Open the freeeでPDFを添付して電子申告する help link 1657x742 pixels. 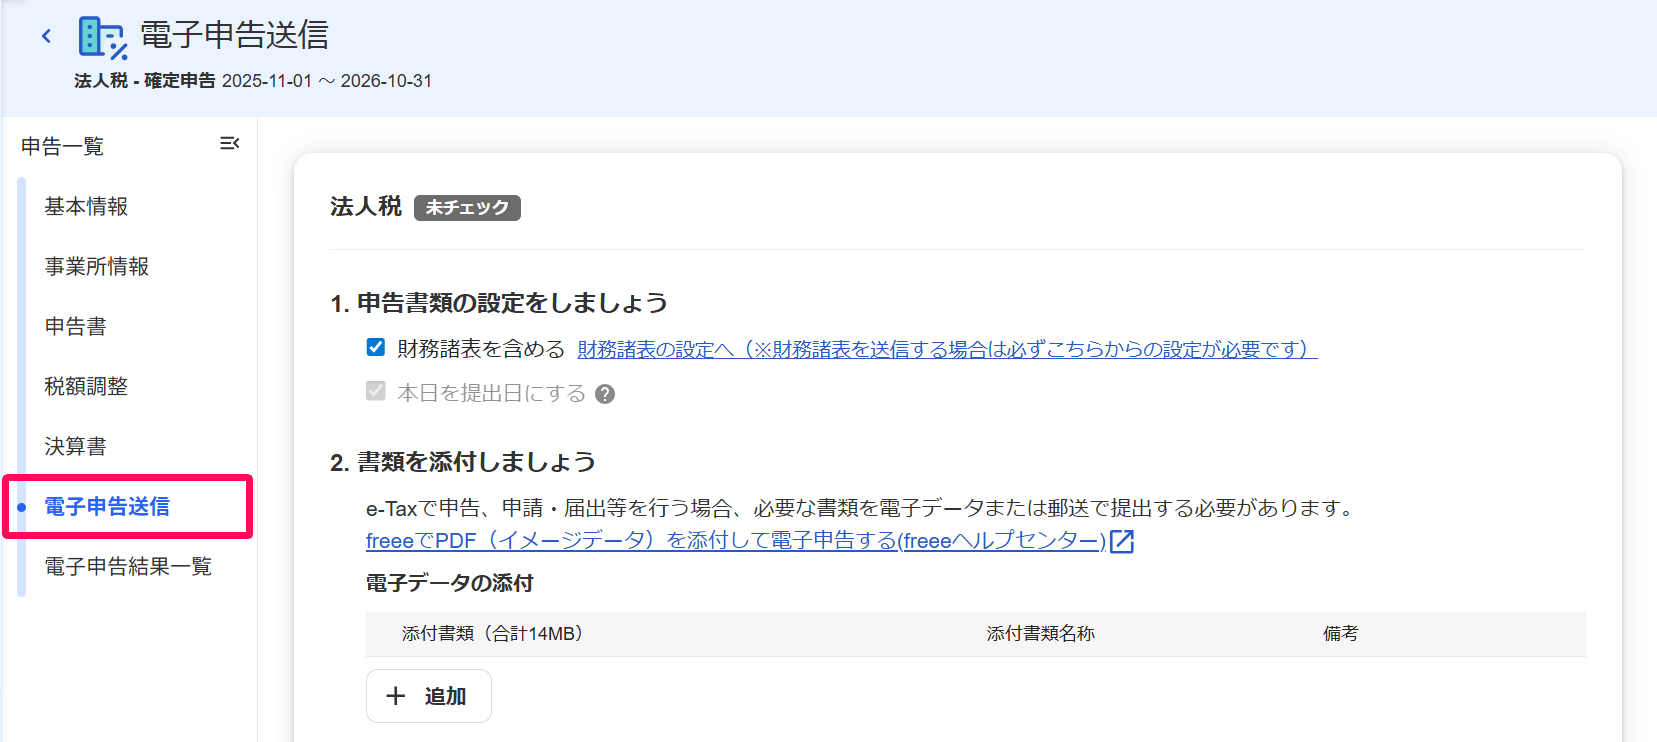[x=736, y=541]
